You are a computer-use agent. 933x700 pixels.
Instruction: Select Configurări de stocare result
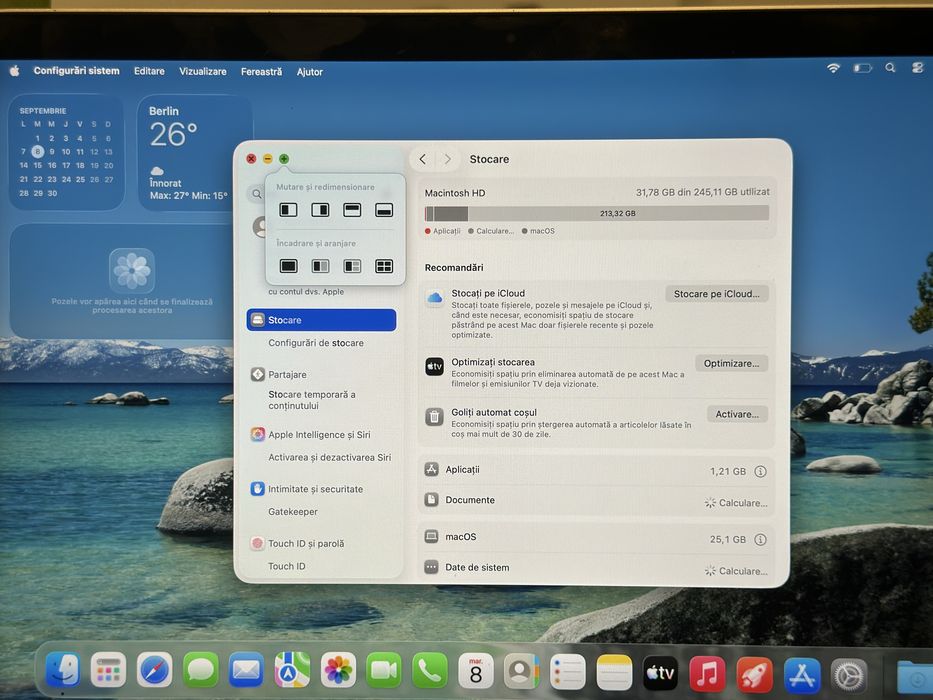click(x=315, y=343)
